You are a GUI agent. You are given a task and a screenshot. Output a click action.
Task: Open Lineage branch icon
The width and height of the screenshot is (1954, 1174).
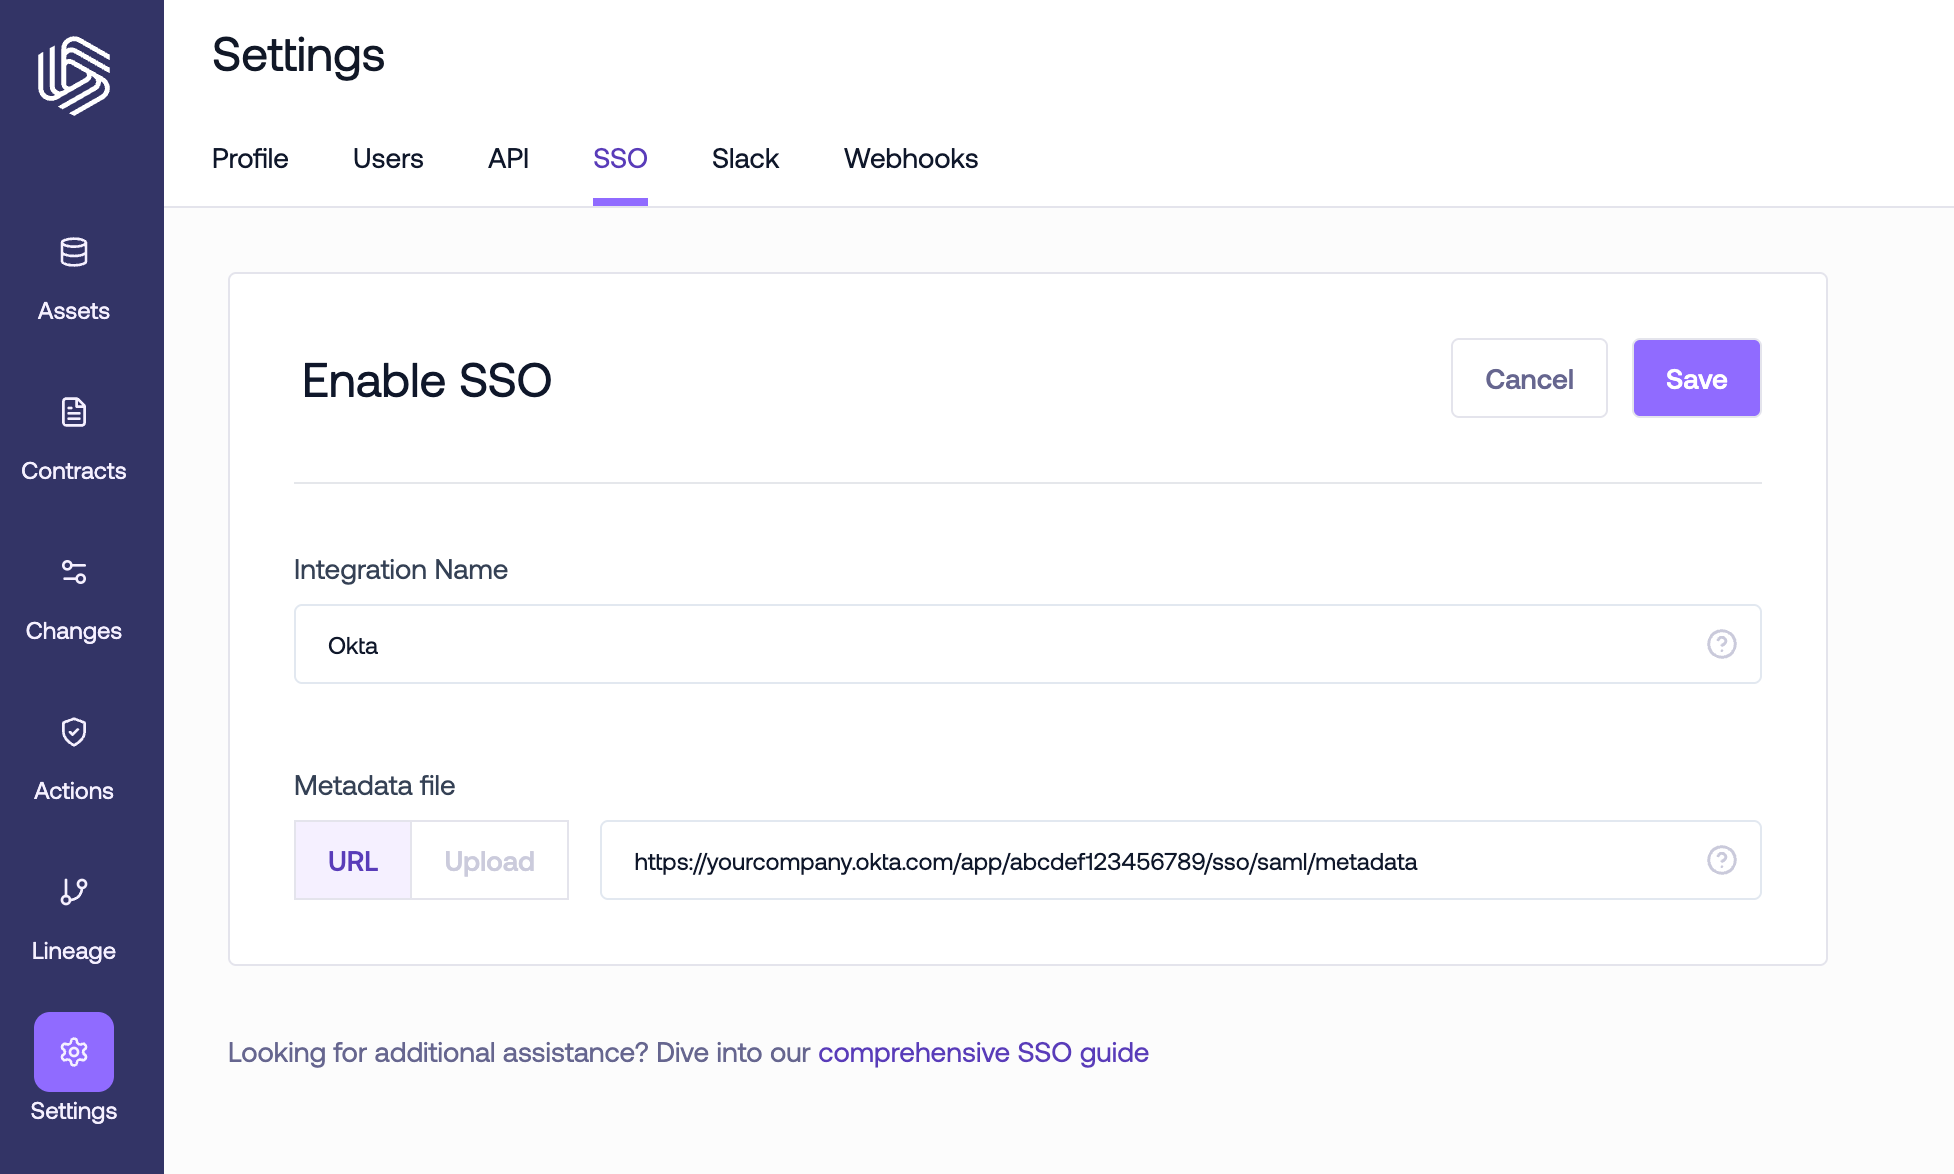(x=74, y=892)
